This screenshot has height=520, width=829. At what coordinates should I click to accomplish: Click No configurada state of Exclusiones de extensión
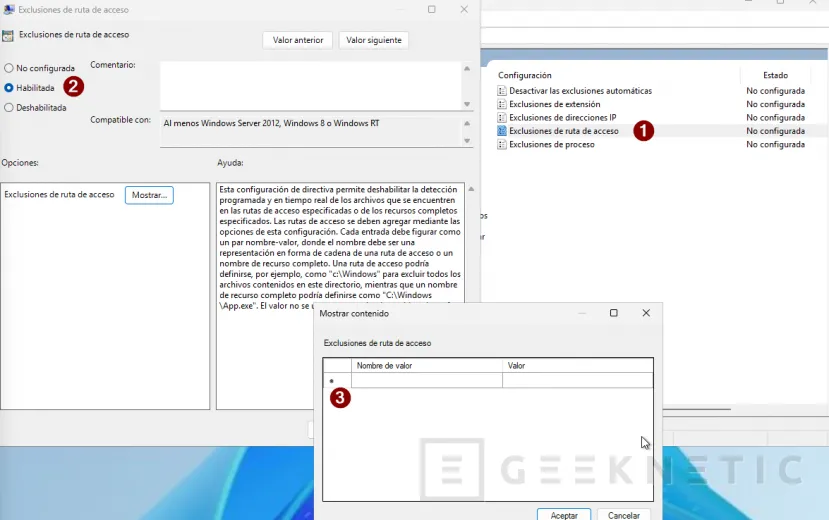(x=775, y=104)
